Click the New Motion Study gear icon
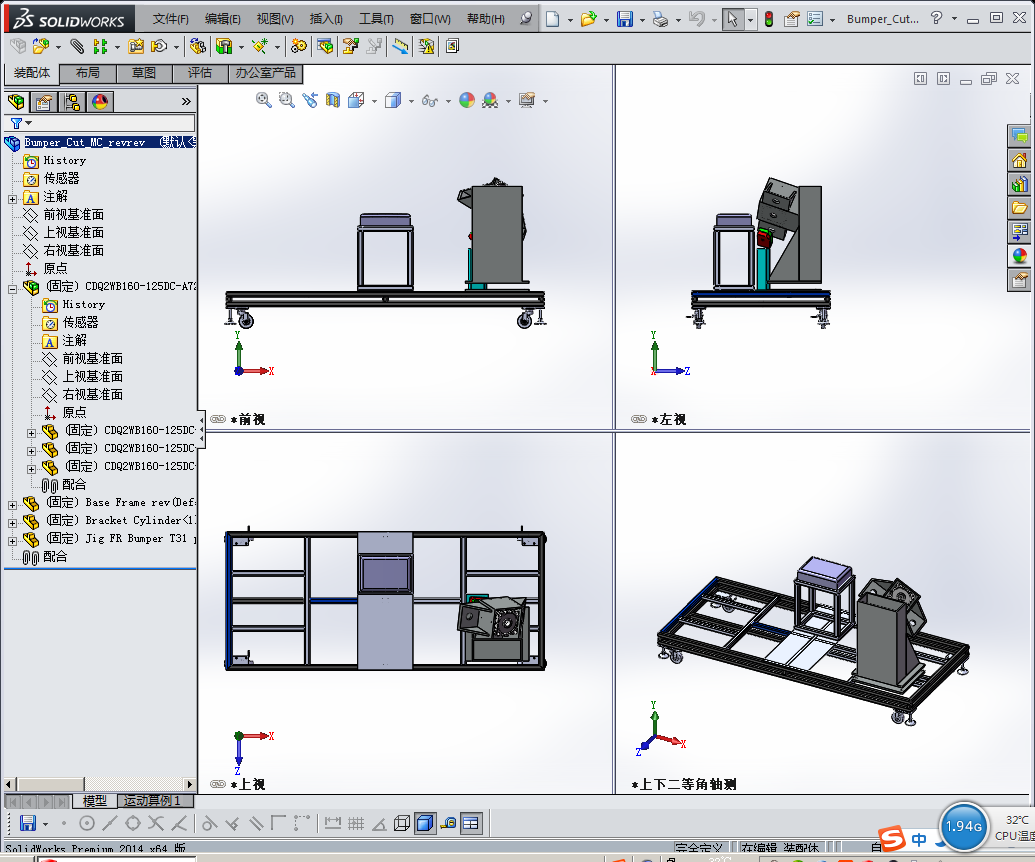 tap(298, 46)
